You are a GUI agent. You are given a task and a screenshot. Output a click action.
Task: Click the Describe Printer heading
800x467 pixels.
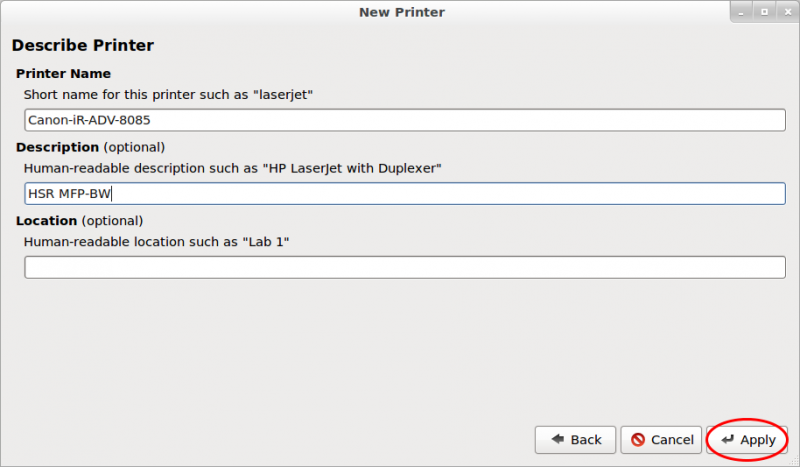(83, 45)
